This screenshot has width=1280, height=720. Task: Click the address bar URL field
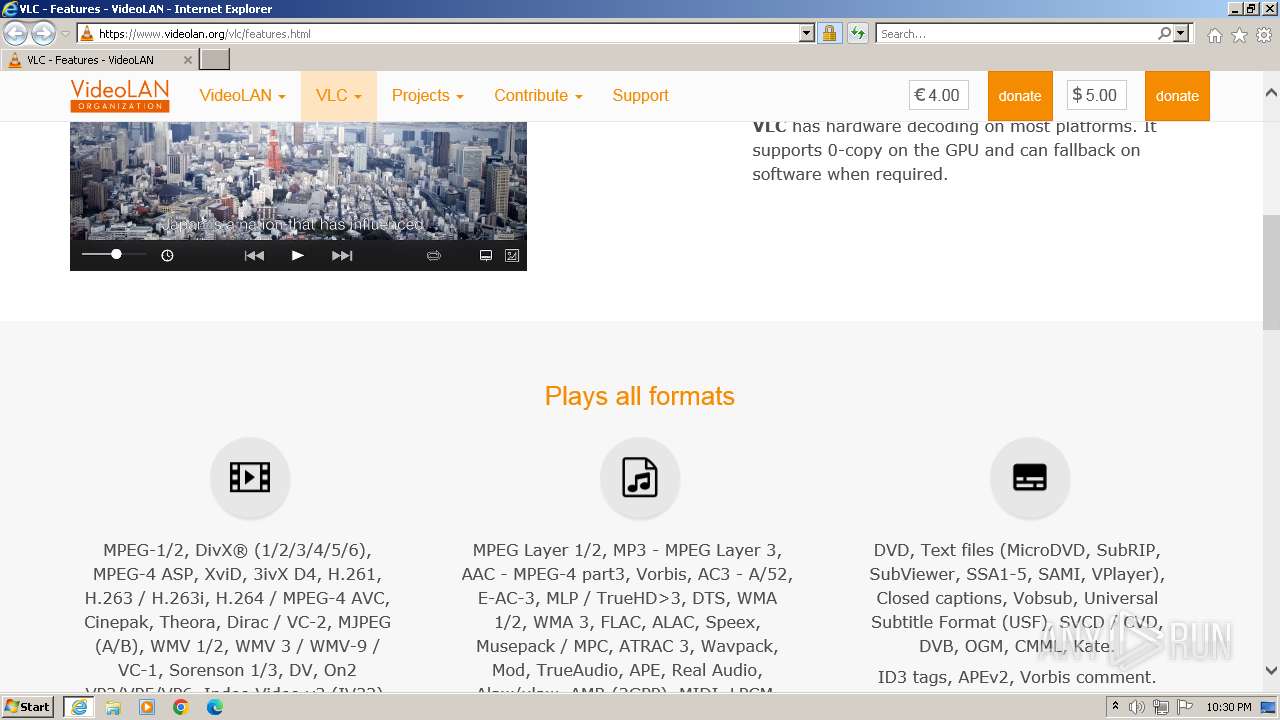(x=445, y=33)
